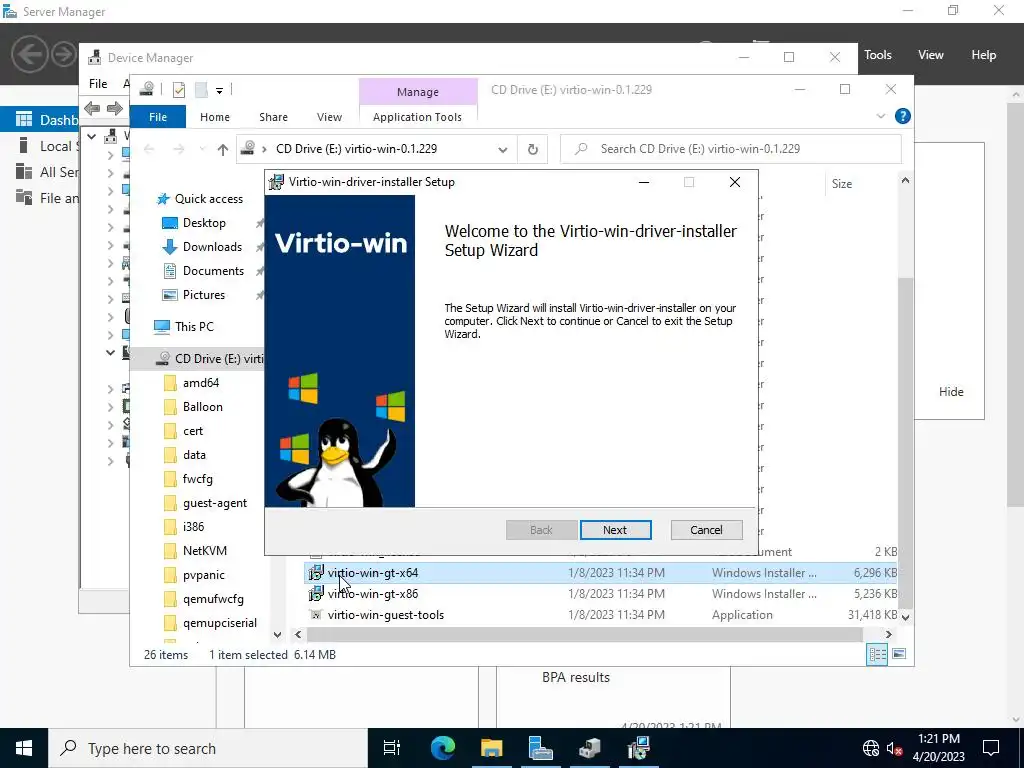Open Documents in navigation pane
This screenshot has width=1024, height=768.
click(x=213, y=271)
